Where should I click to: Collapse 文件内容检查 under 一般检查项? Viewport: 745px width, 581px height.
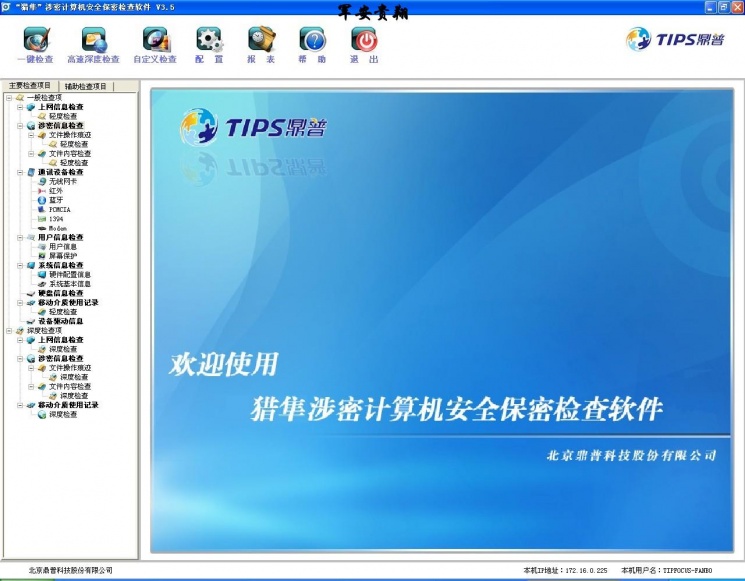(x=31, y=153)
